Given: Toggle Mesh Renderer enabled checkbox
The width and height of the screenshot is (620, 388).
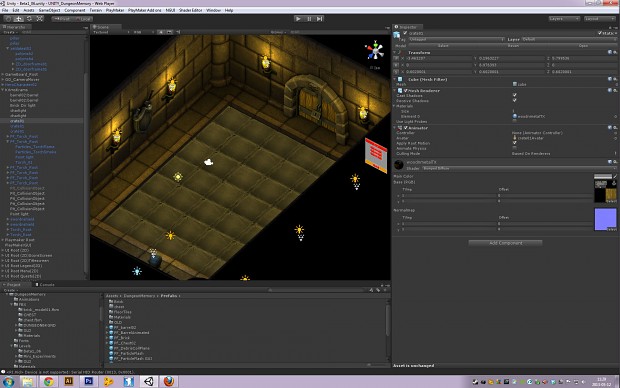Looking at the screenshot, I should pos(405,91).
